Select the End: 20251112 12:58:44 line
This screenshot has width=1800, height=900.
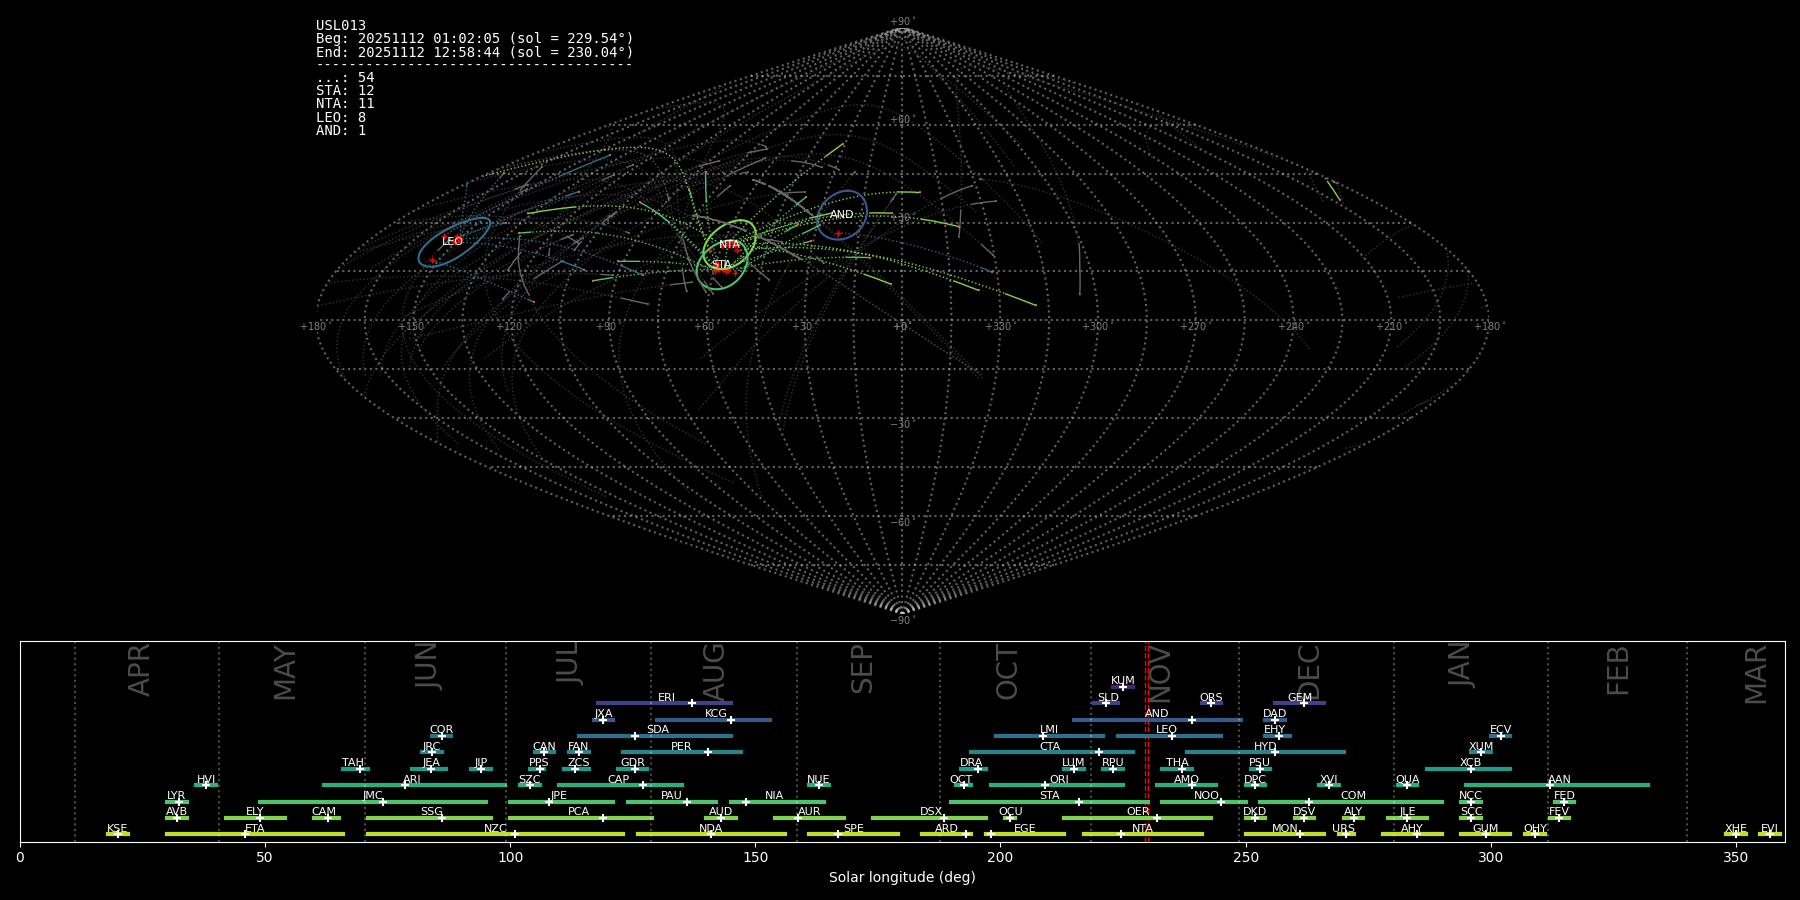[475, 52]
